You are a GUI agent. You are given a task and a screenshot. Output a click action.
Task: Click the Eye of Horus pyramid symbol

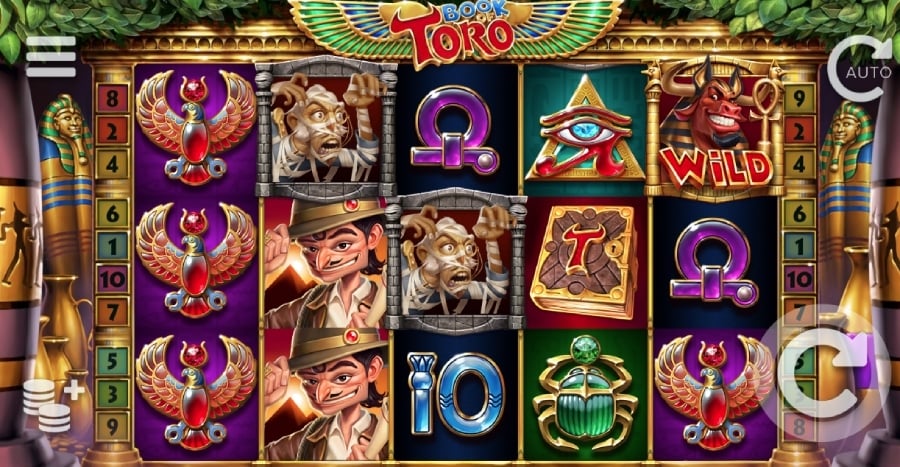(x=585, y=130)
